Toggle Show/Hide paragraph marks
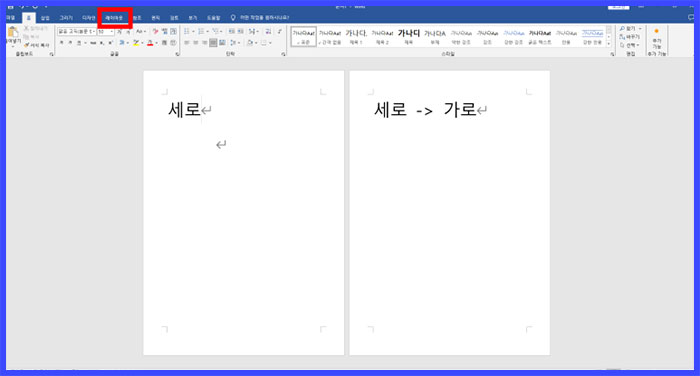700x376 pixels. (280, 31)
